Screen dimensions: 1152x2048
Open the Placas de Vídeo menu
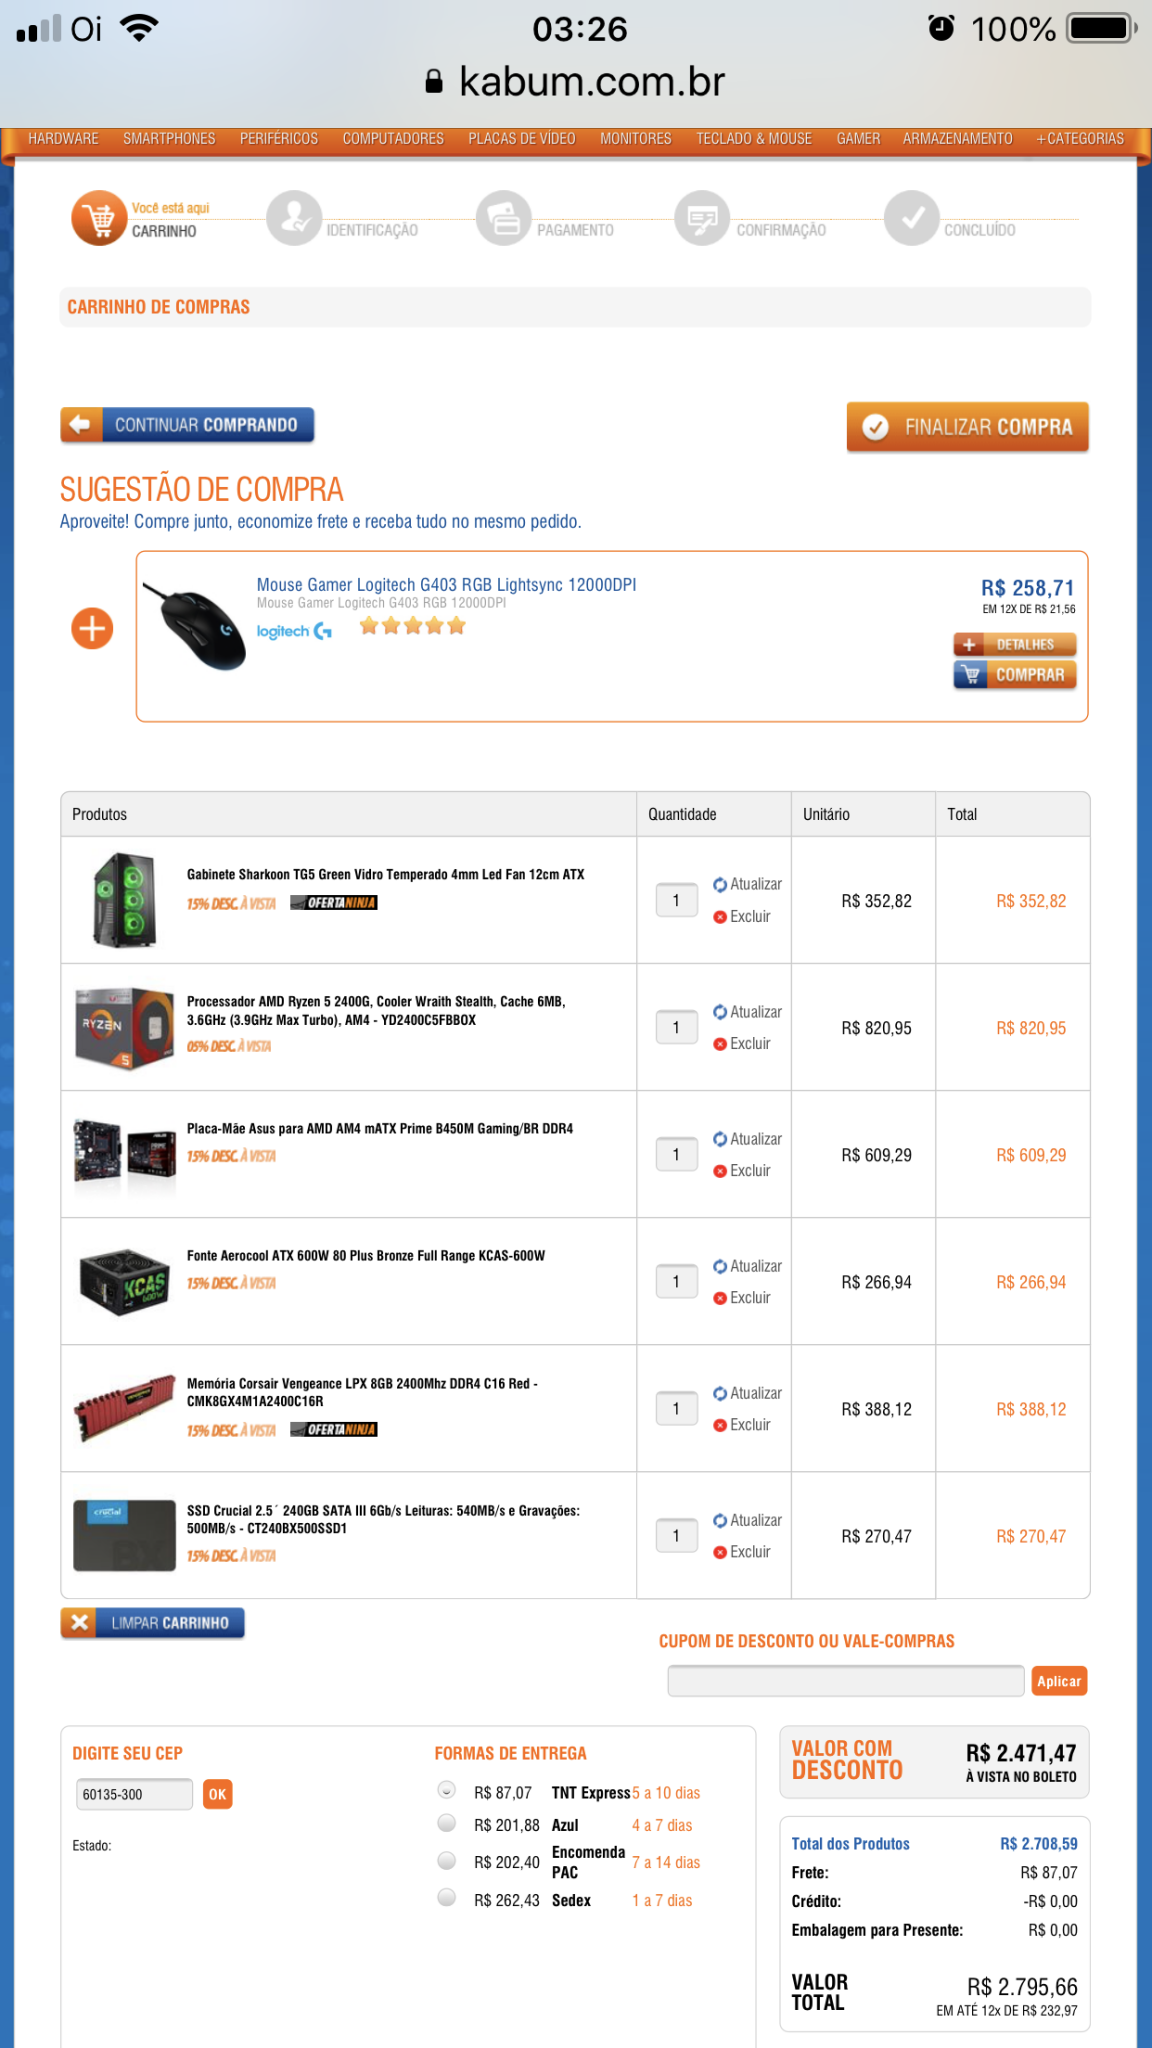coord(522,139)
